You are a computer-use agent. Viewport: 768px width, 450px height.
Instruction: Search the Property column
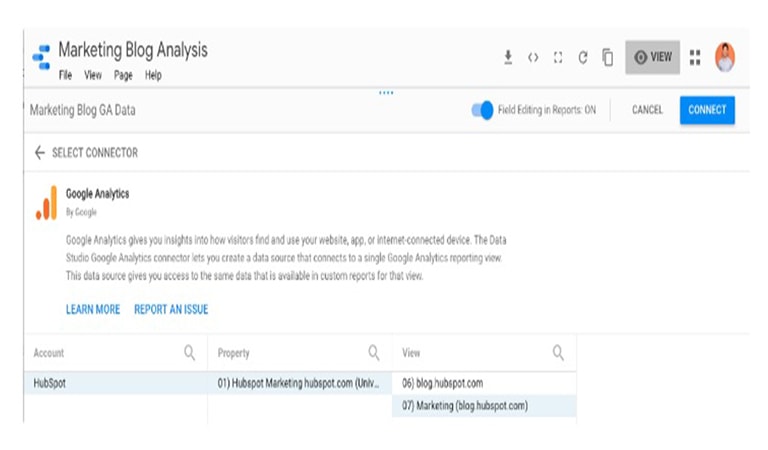pyautogui.click(x=374, y=353)
